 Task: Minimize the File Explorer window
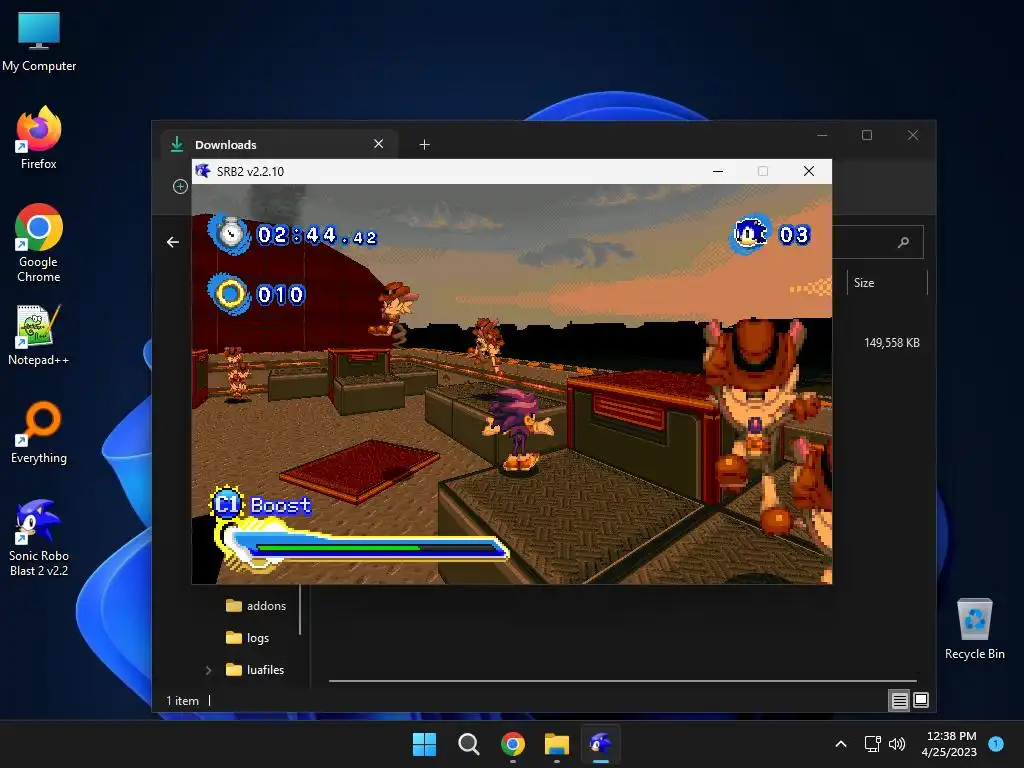point(822,135)
